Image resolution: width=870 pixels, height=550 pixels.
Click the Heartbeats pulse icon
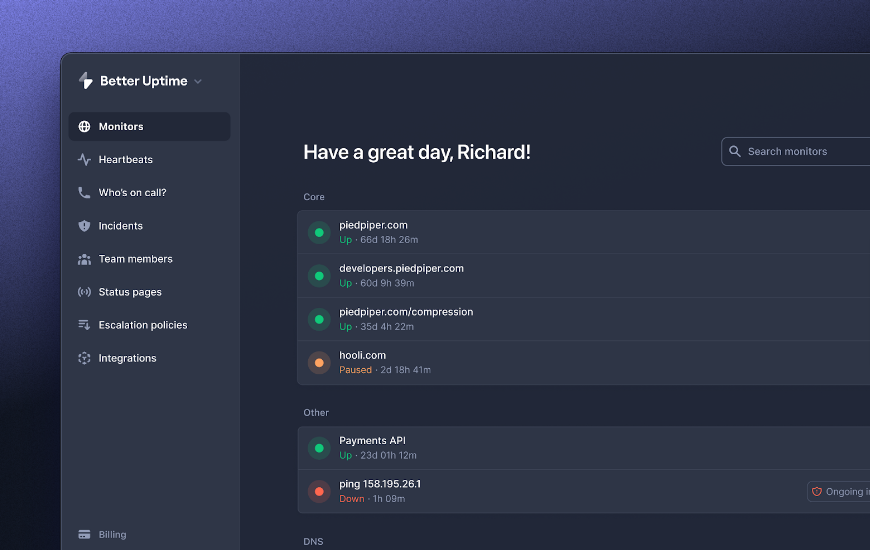coord(84,160)
